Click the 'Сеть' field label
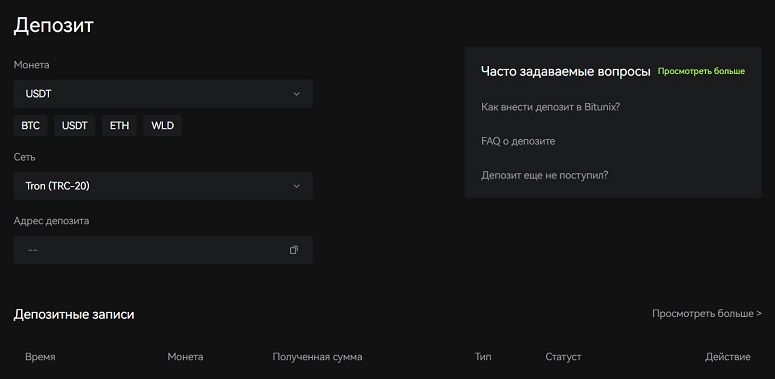 click(24, 157)
